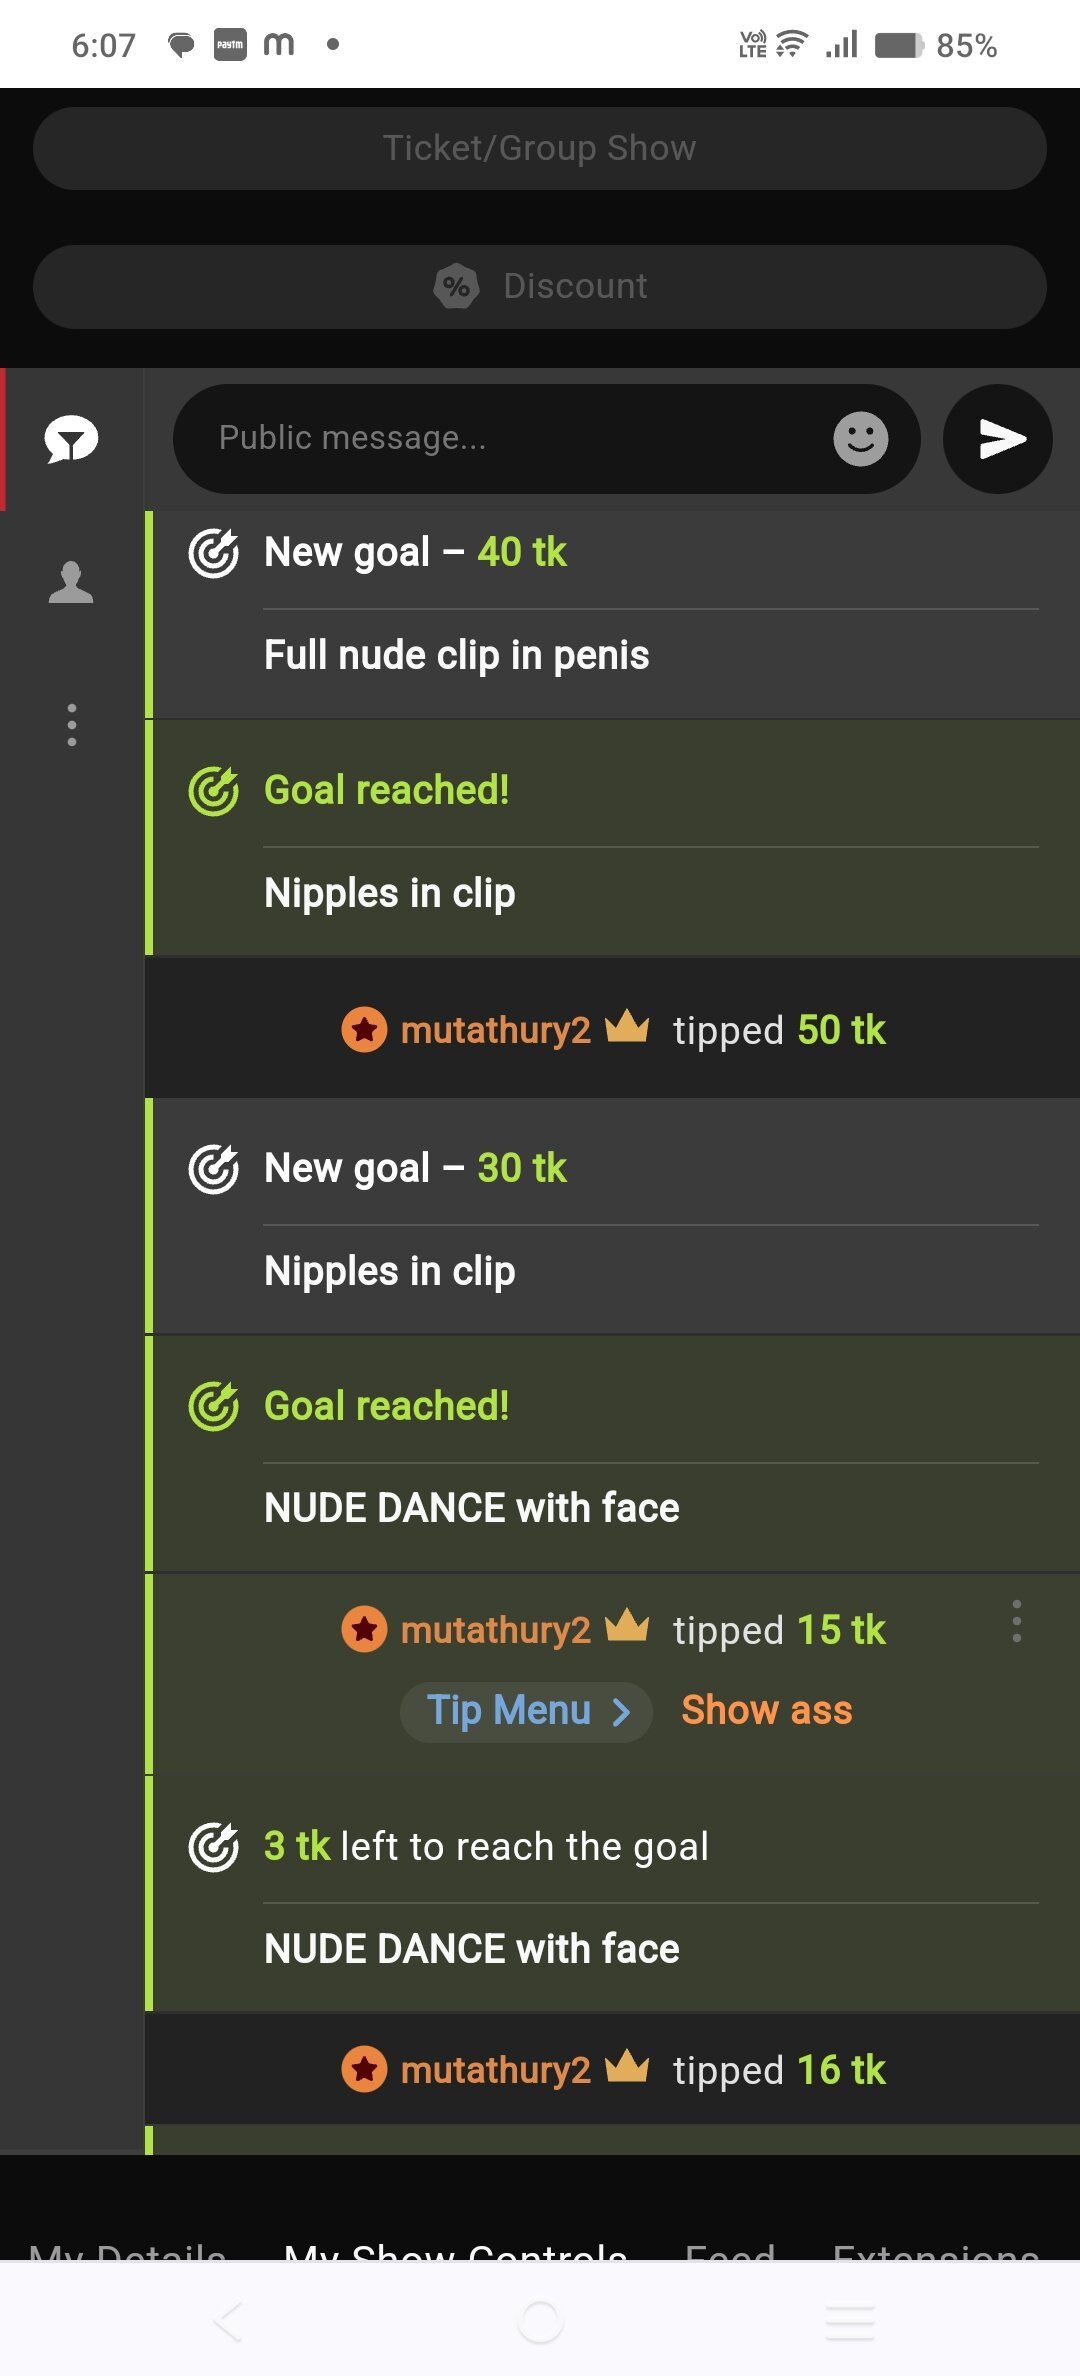Open sidebar three-dot more options
This screenshot has height=2376, width=1080.
click(x=71, y=725)
